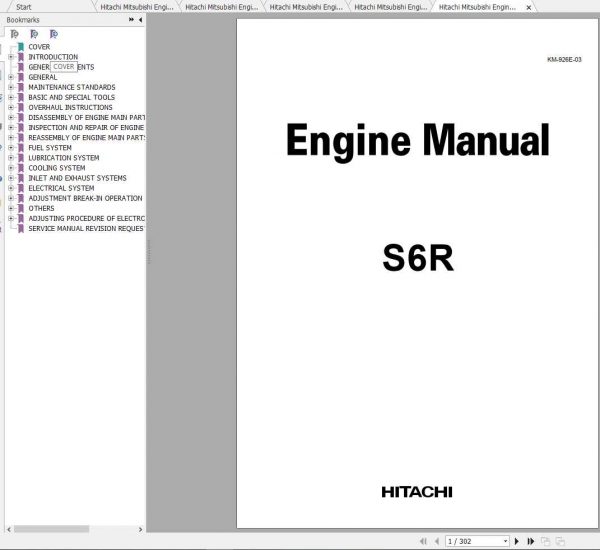This screenshot has width=600, height=550.
Task: Close the active Hitachi Mitsubishi tab
Action: [x=529, y=7]
